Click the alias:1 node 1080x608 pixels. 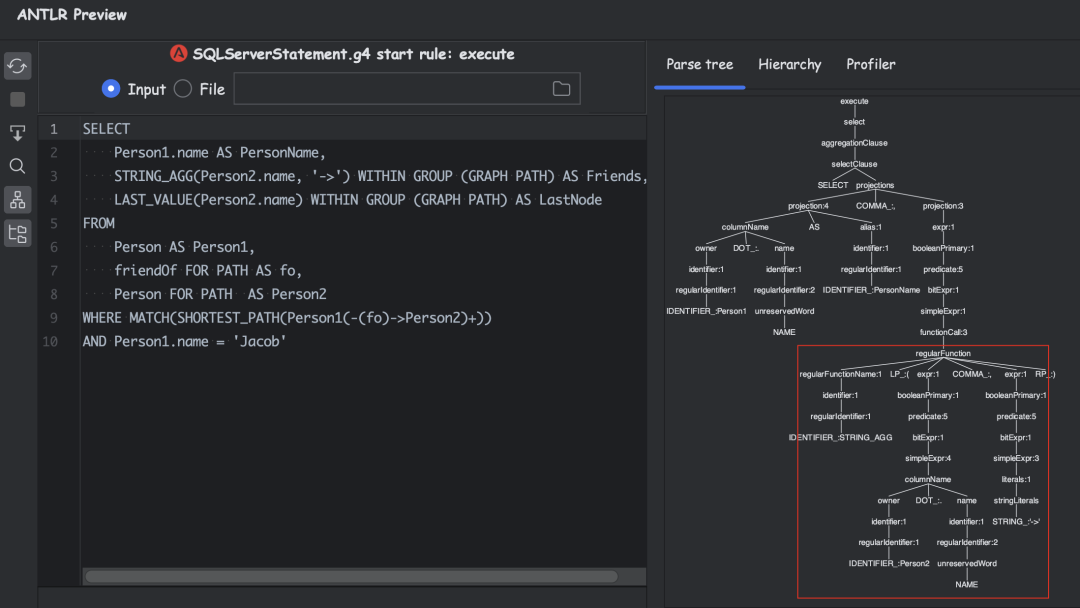pos(871,227)
